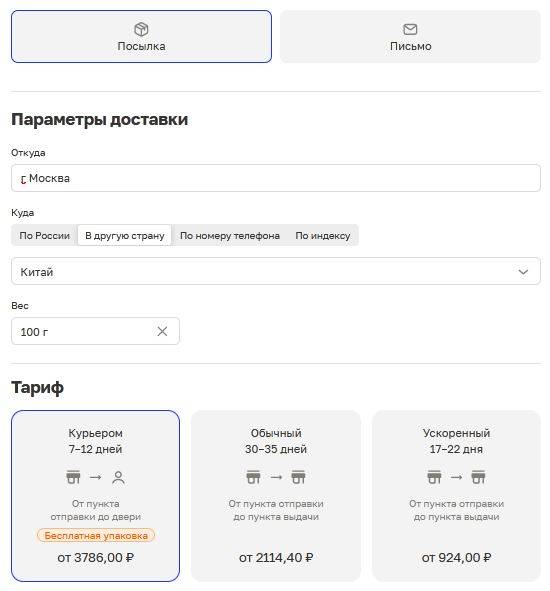The width and height of the screenshot is (550, 591).
Task: Clear the weight field with the X icon
Action: click(x=162, y=331)
